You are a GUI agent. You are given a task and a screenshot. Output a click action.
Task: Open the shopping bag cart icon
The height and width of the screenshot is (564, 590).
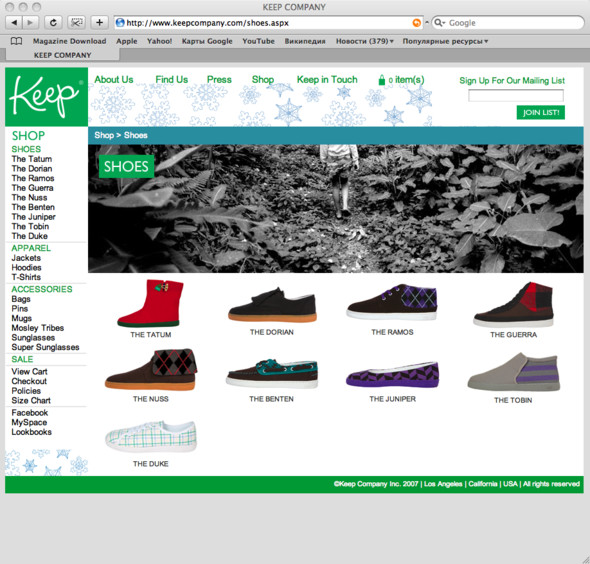point(382,80)
